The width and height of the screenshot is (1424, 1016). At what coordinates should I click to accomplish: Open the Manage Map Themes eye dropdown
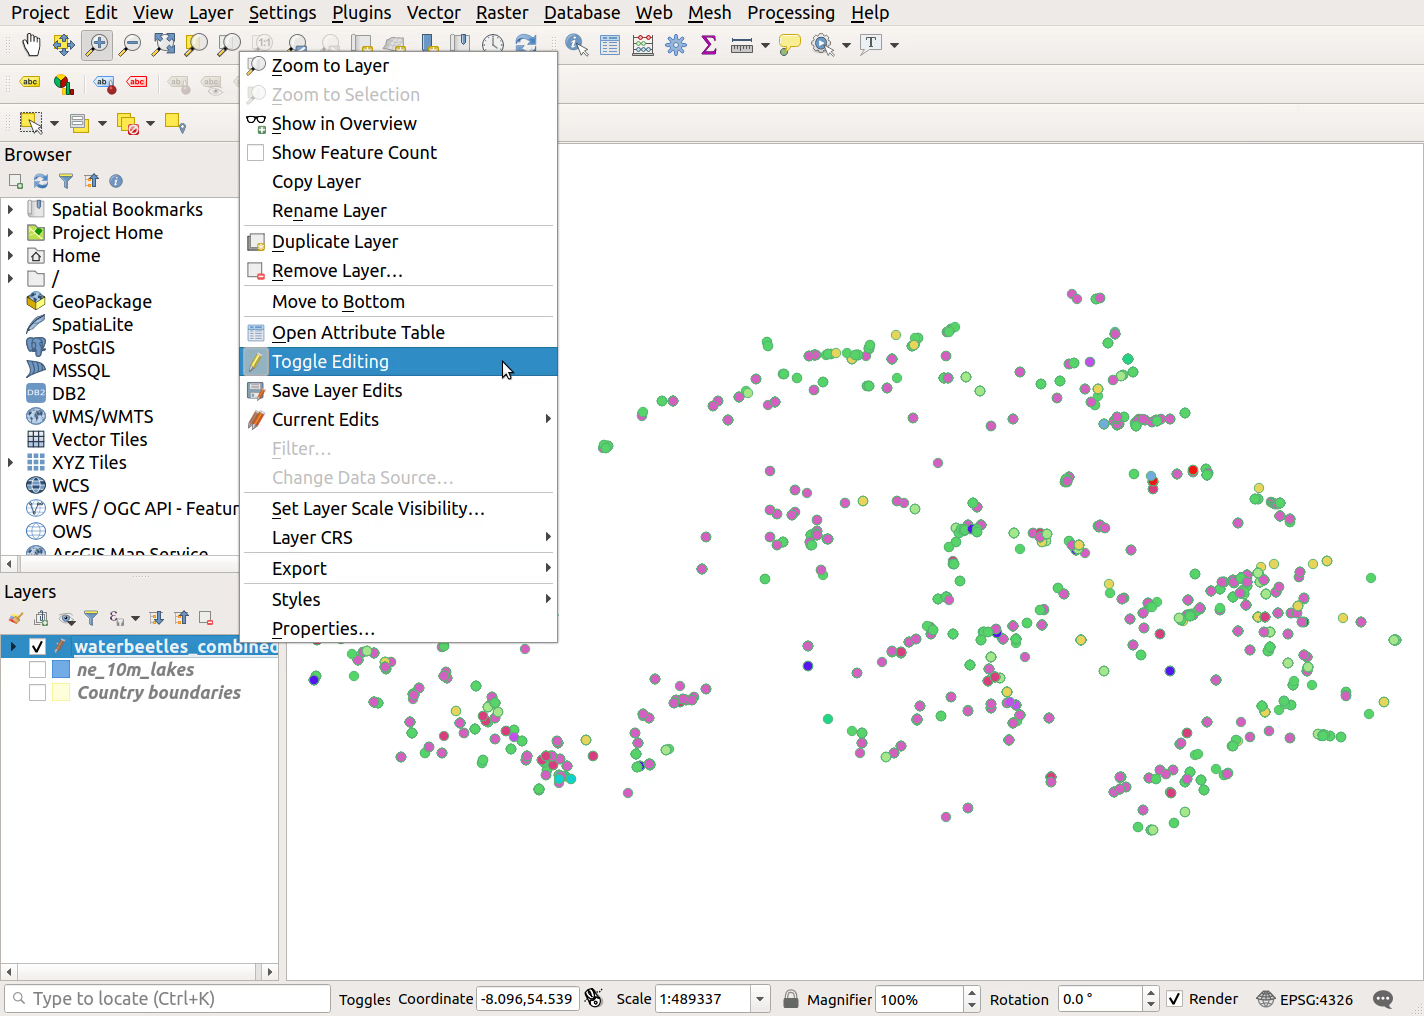pos(67,618)
